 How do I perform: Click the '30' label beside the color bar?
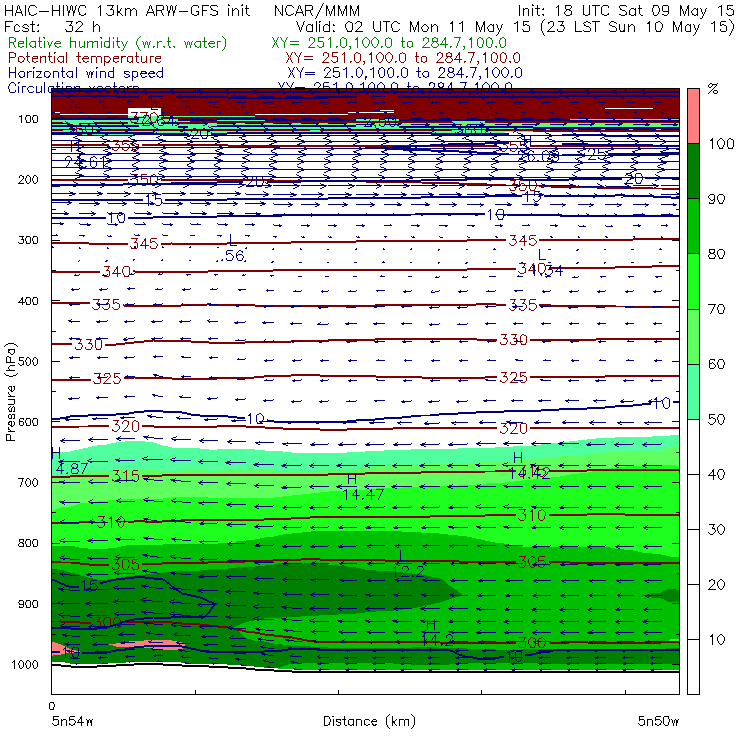716,530
